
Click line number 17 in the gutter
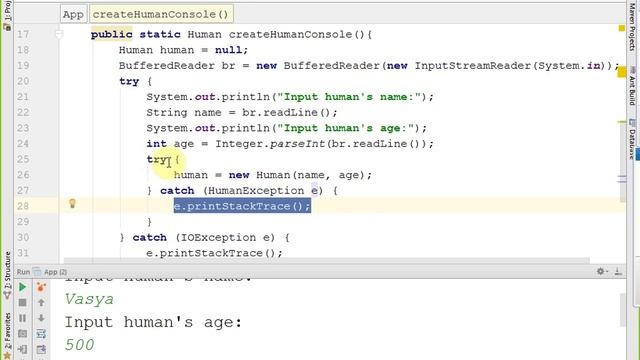pyautogui.click(x=23, y=34)
